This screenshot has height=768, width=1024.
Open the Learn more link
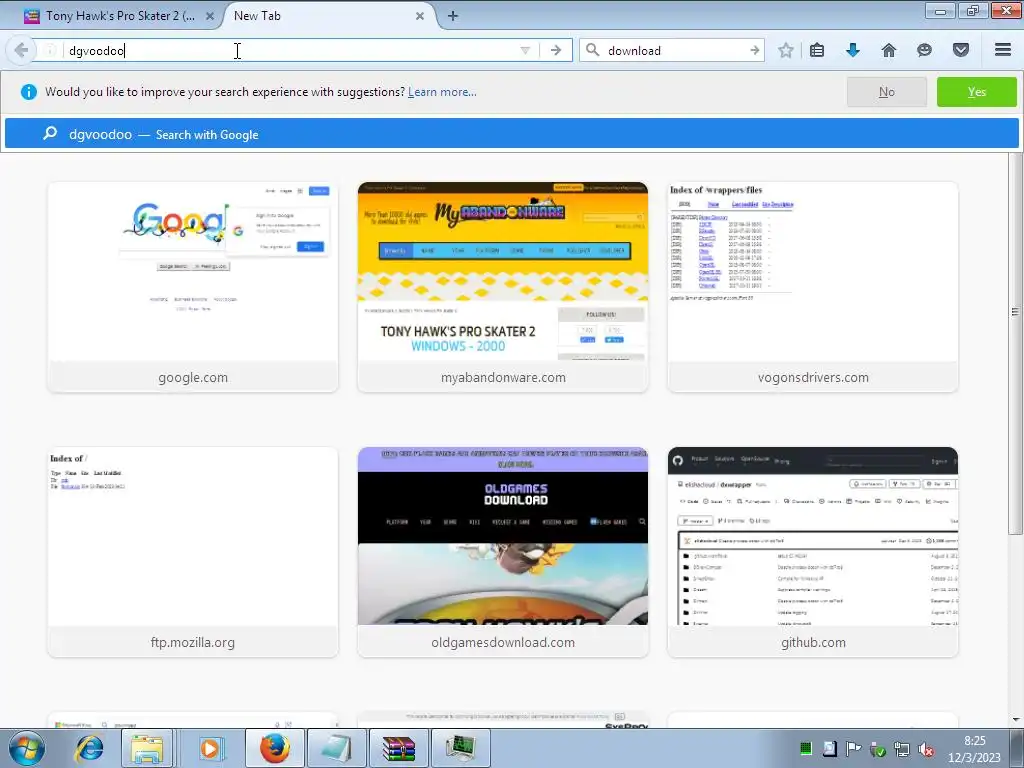pyautogui.click(x=442, y=92)
